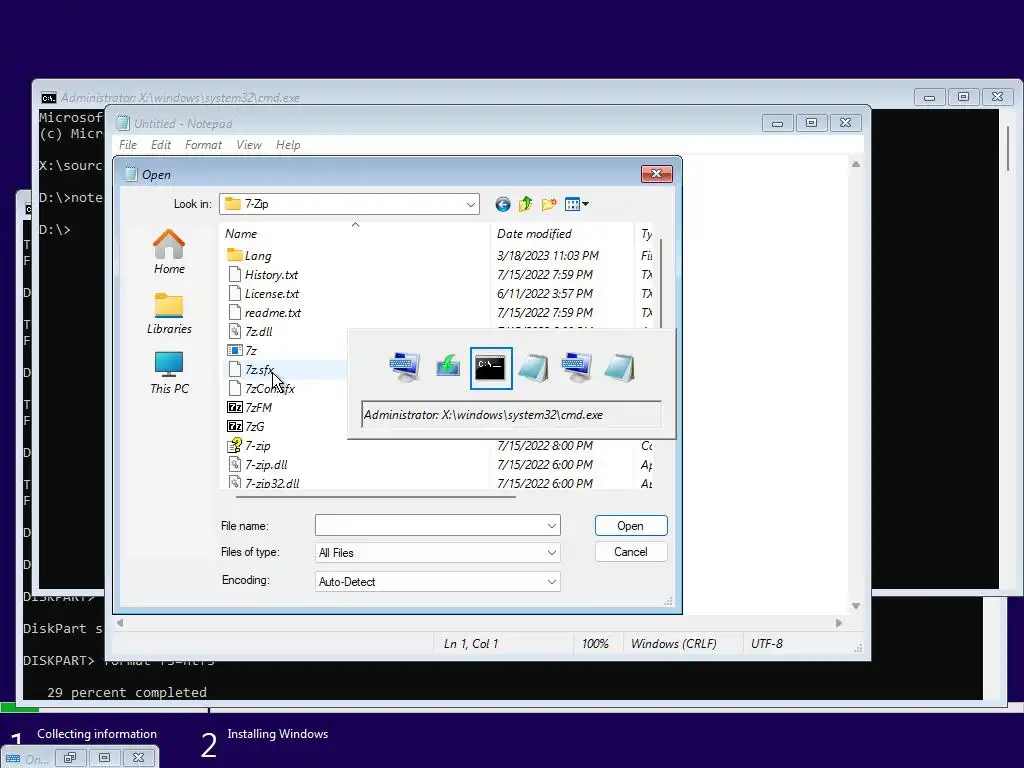The height and width of the screenshot is (768, 1024).
Task: Select the 7-zip32.dll file
Action: tap(264, 483)
